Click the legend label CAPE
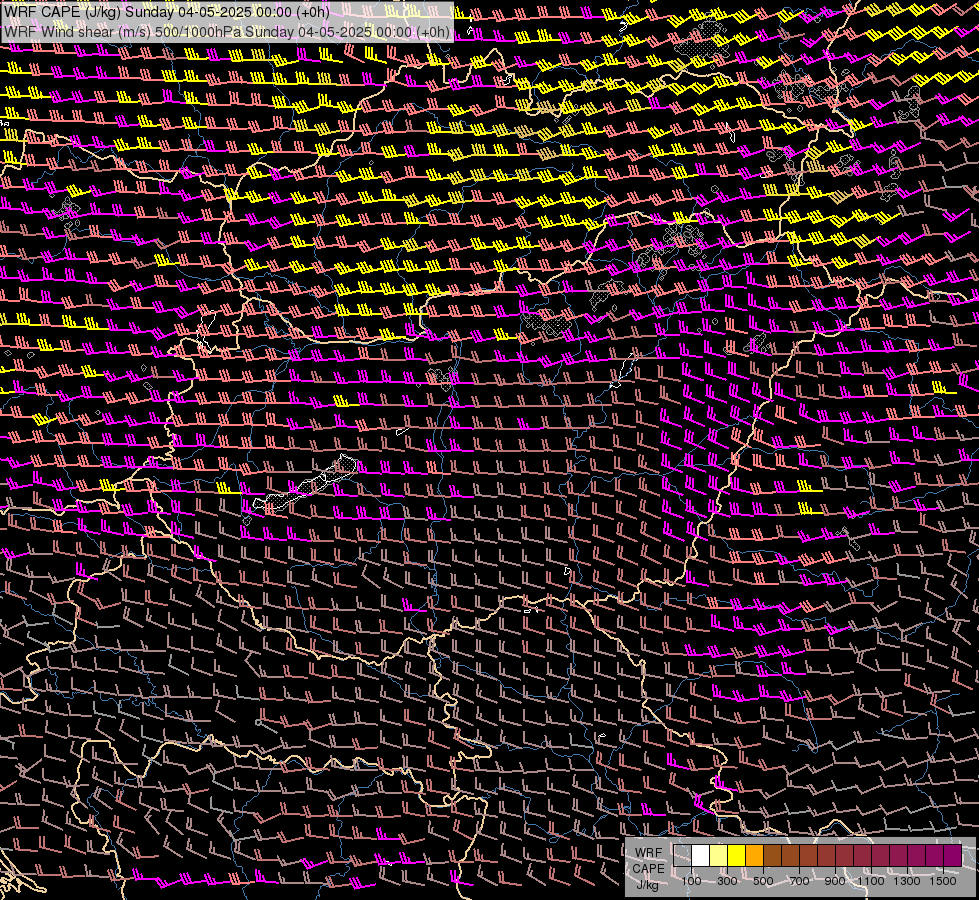Viewport: 979px width, 900px height. click(649, 869)
